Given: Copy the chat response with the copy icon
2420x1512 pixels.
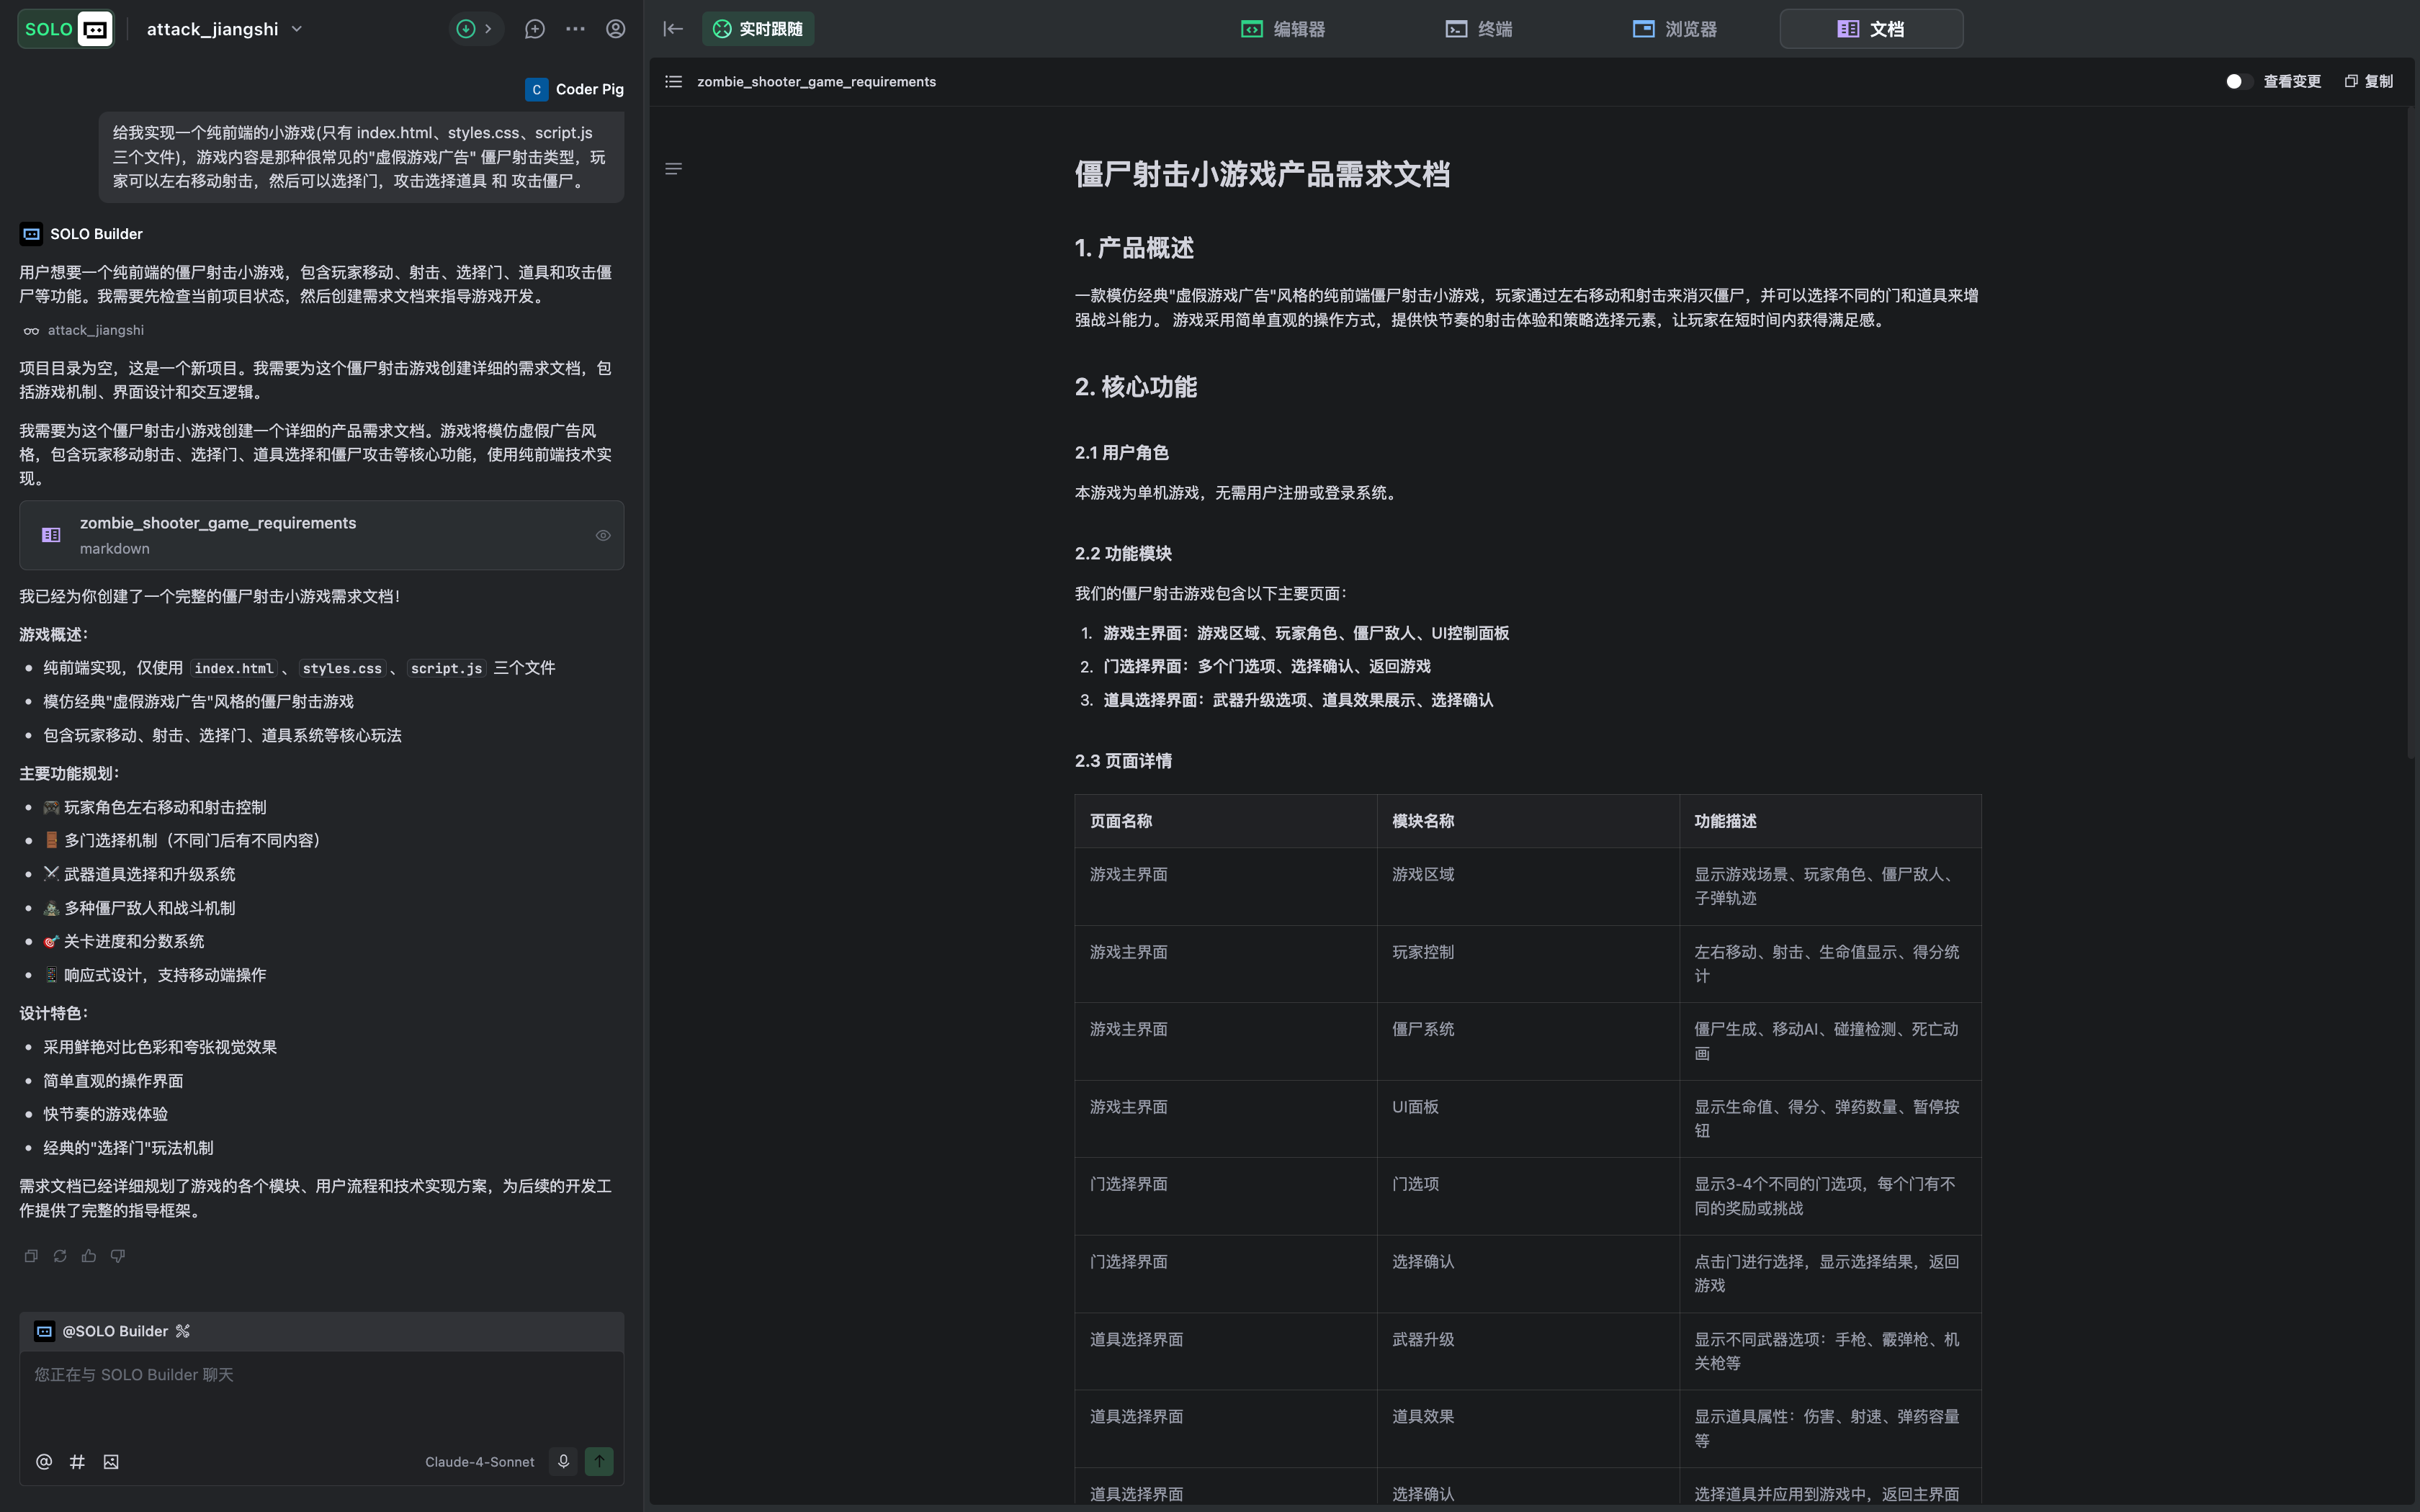Looking at the screenshot, I should (x=31, y=1257).
